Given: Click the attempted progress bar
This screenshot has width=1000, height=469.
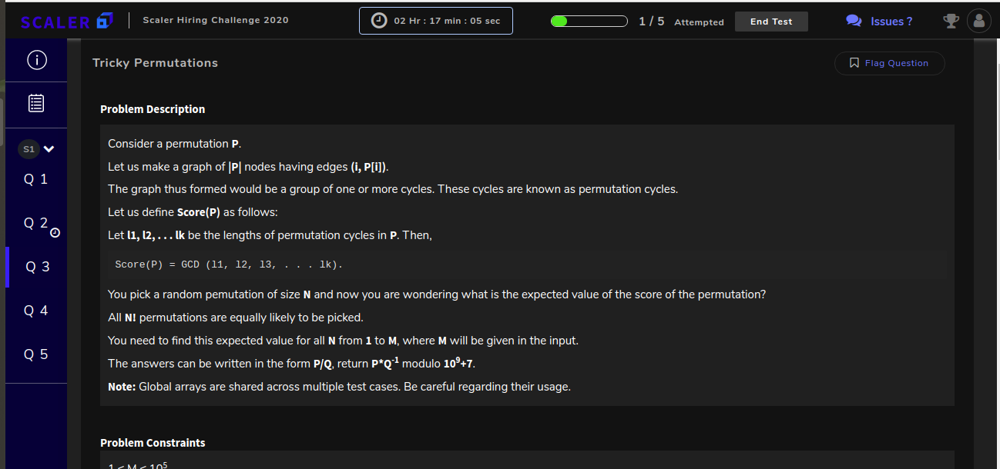Looking at the screenshot, I should point(589,21).
